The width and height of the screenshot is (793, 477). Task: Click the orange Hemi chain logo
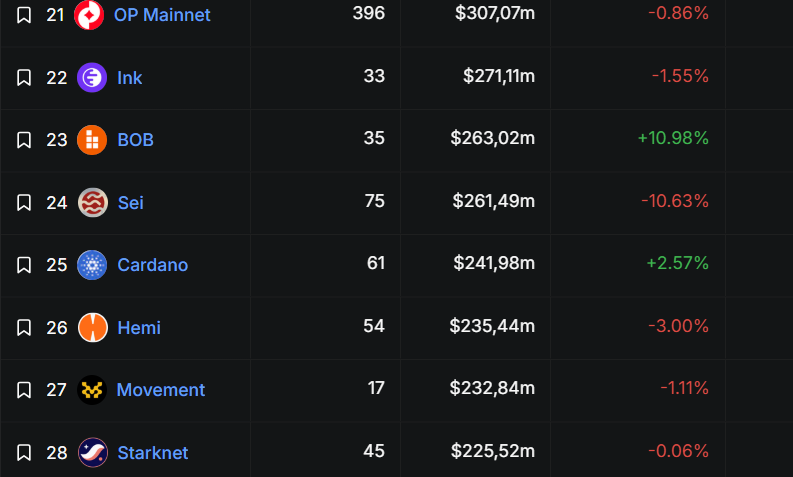point(92,327)
